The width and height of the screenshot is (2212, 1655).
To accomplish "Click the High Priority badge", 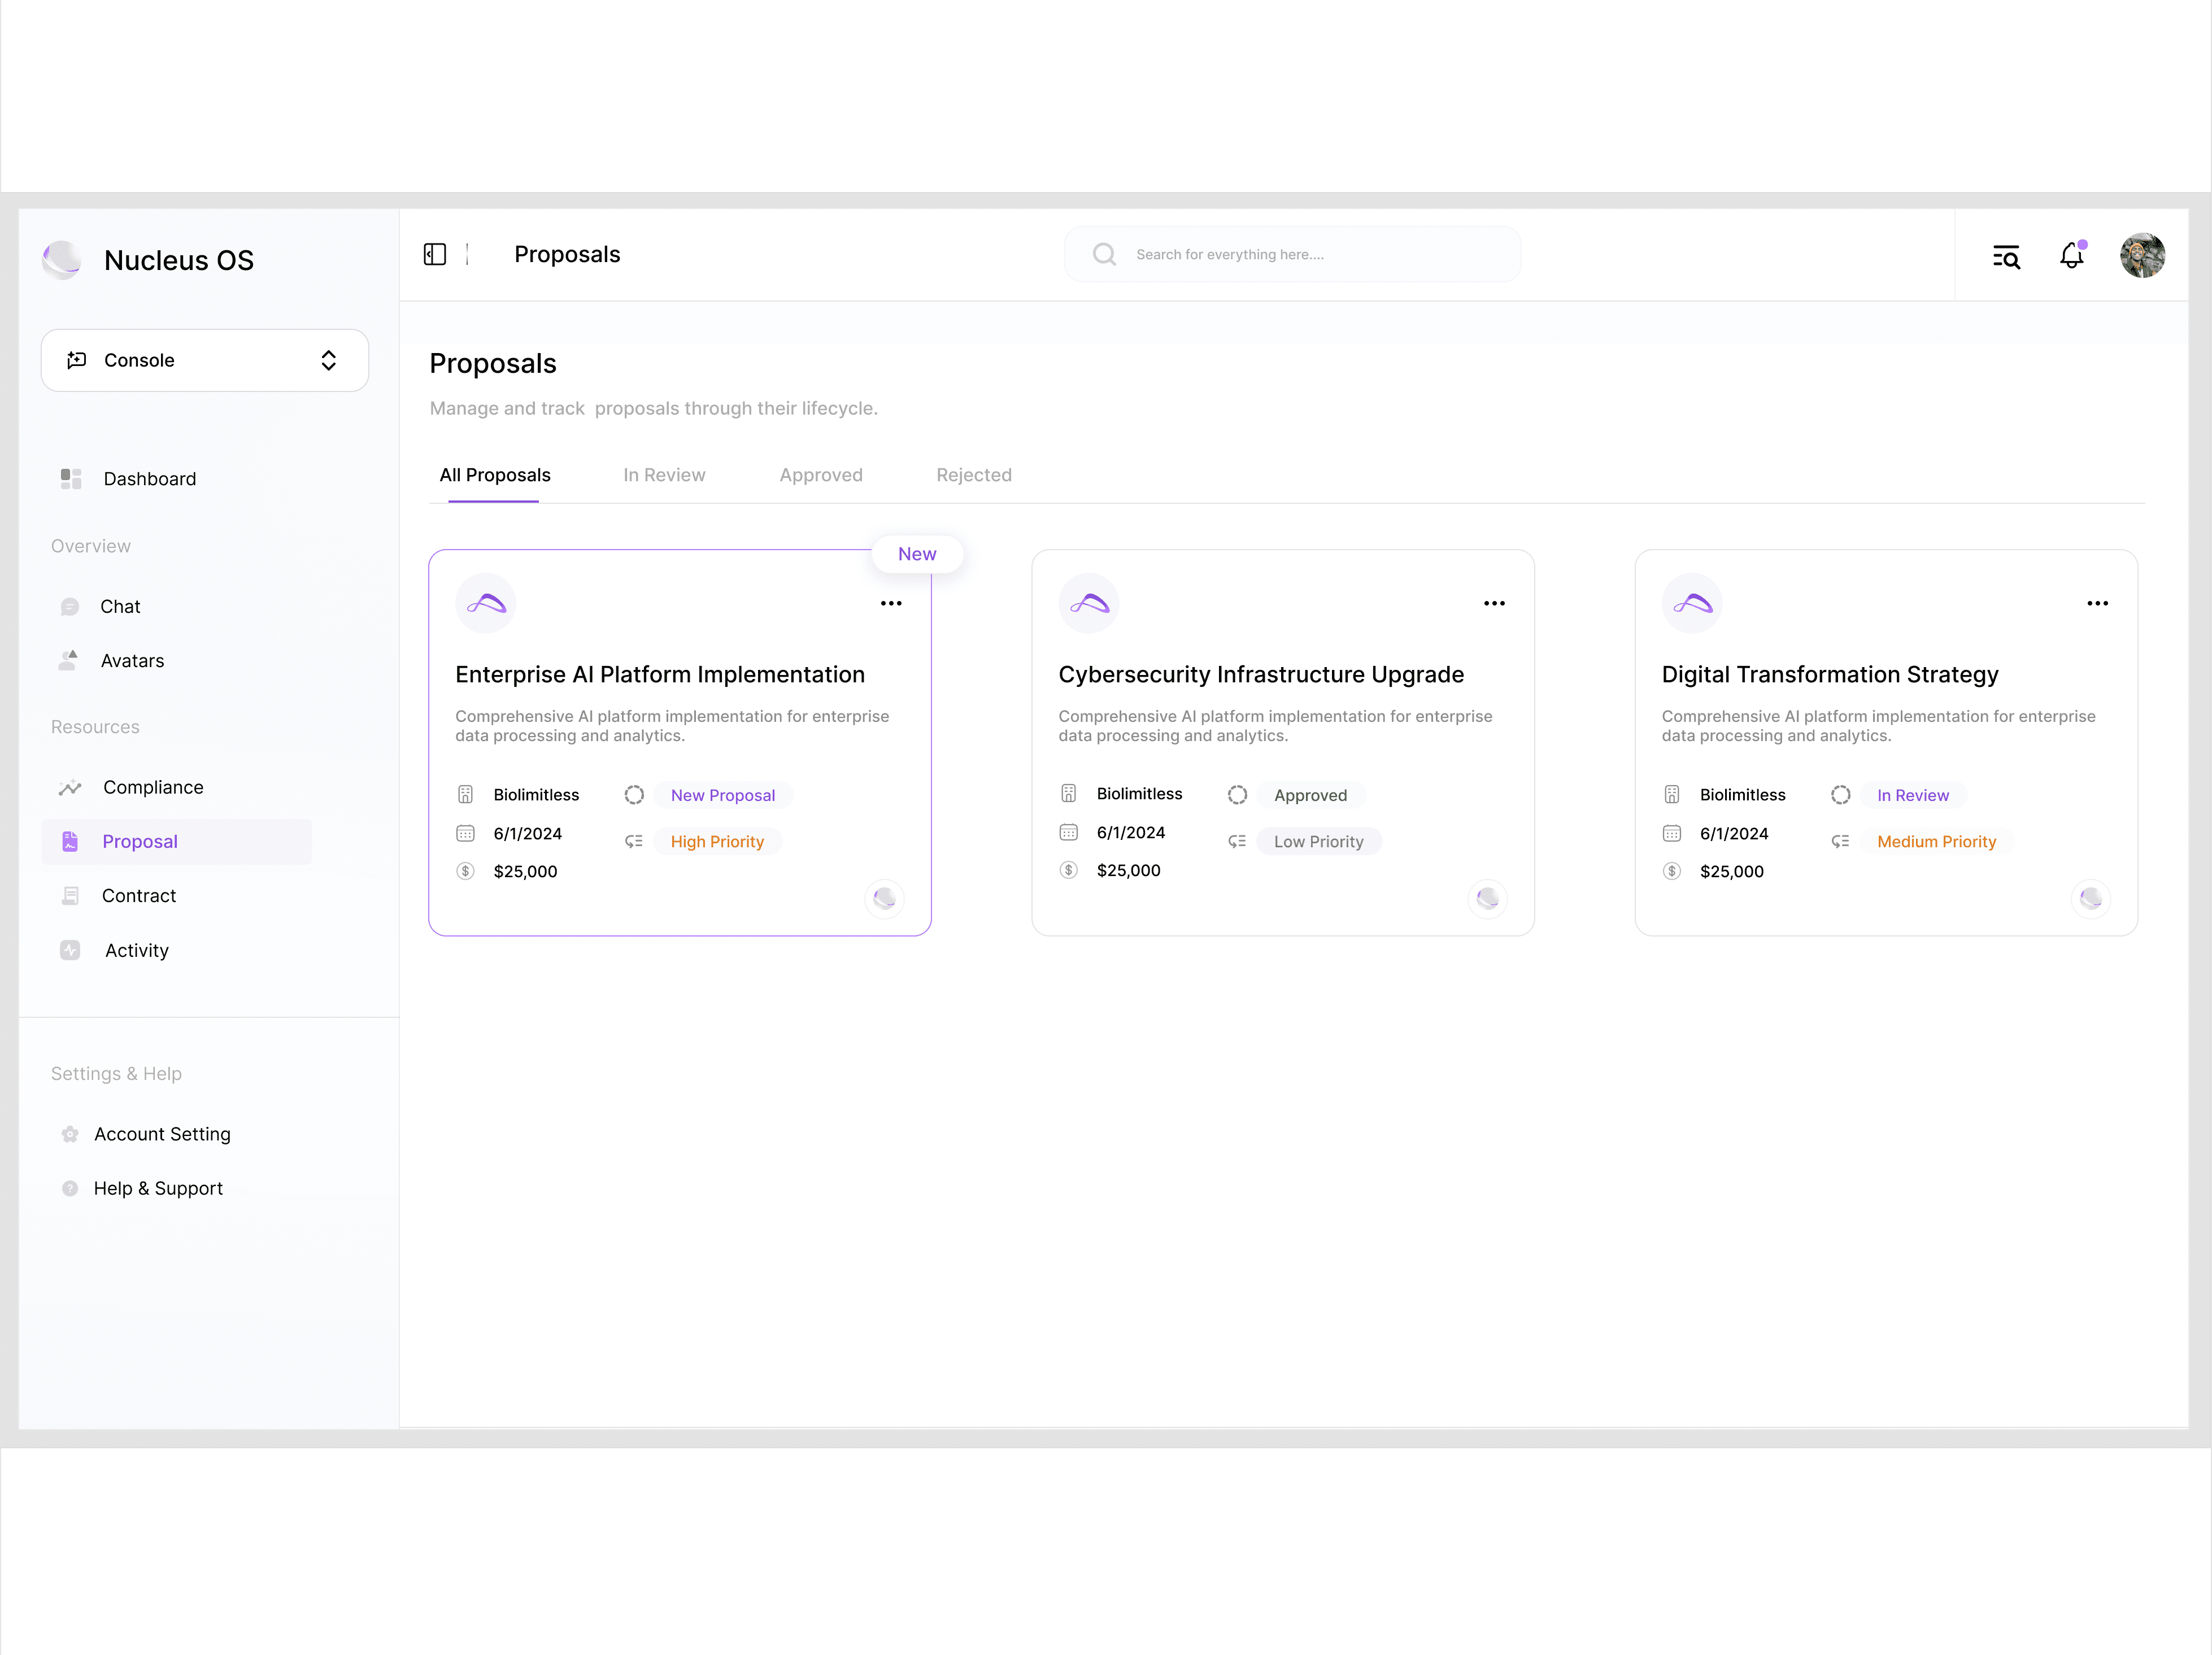I will (x=717, y=842).
